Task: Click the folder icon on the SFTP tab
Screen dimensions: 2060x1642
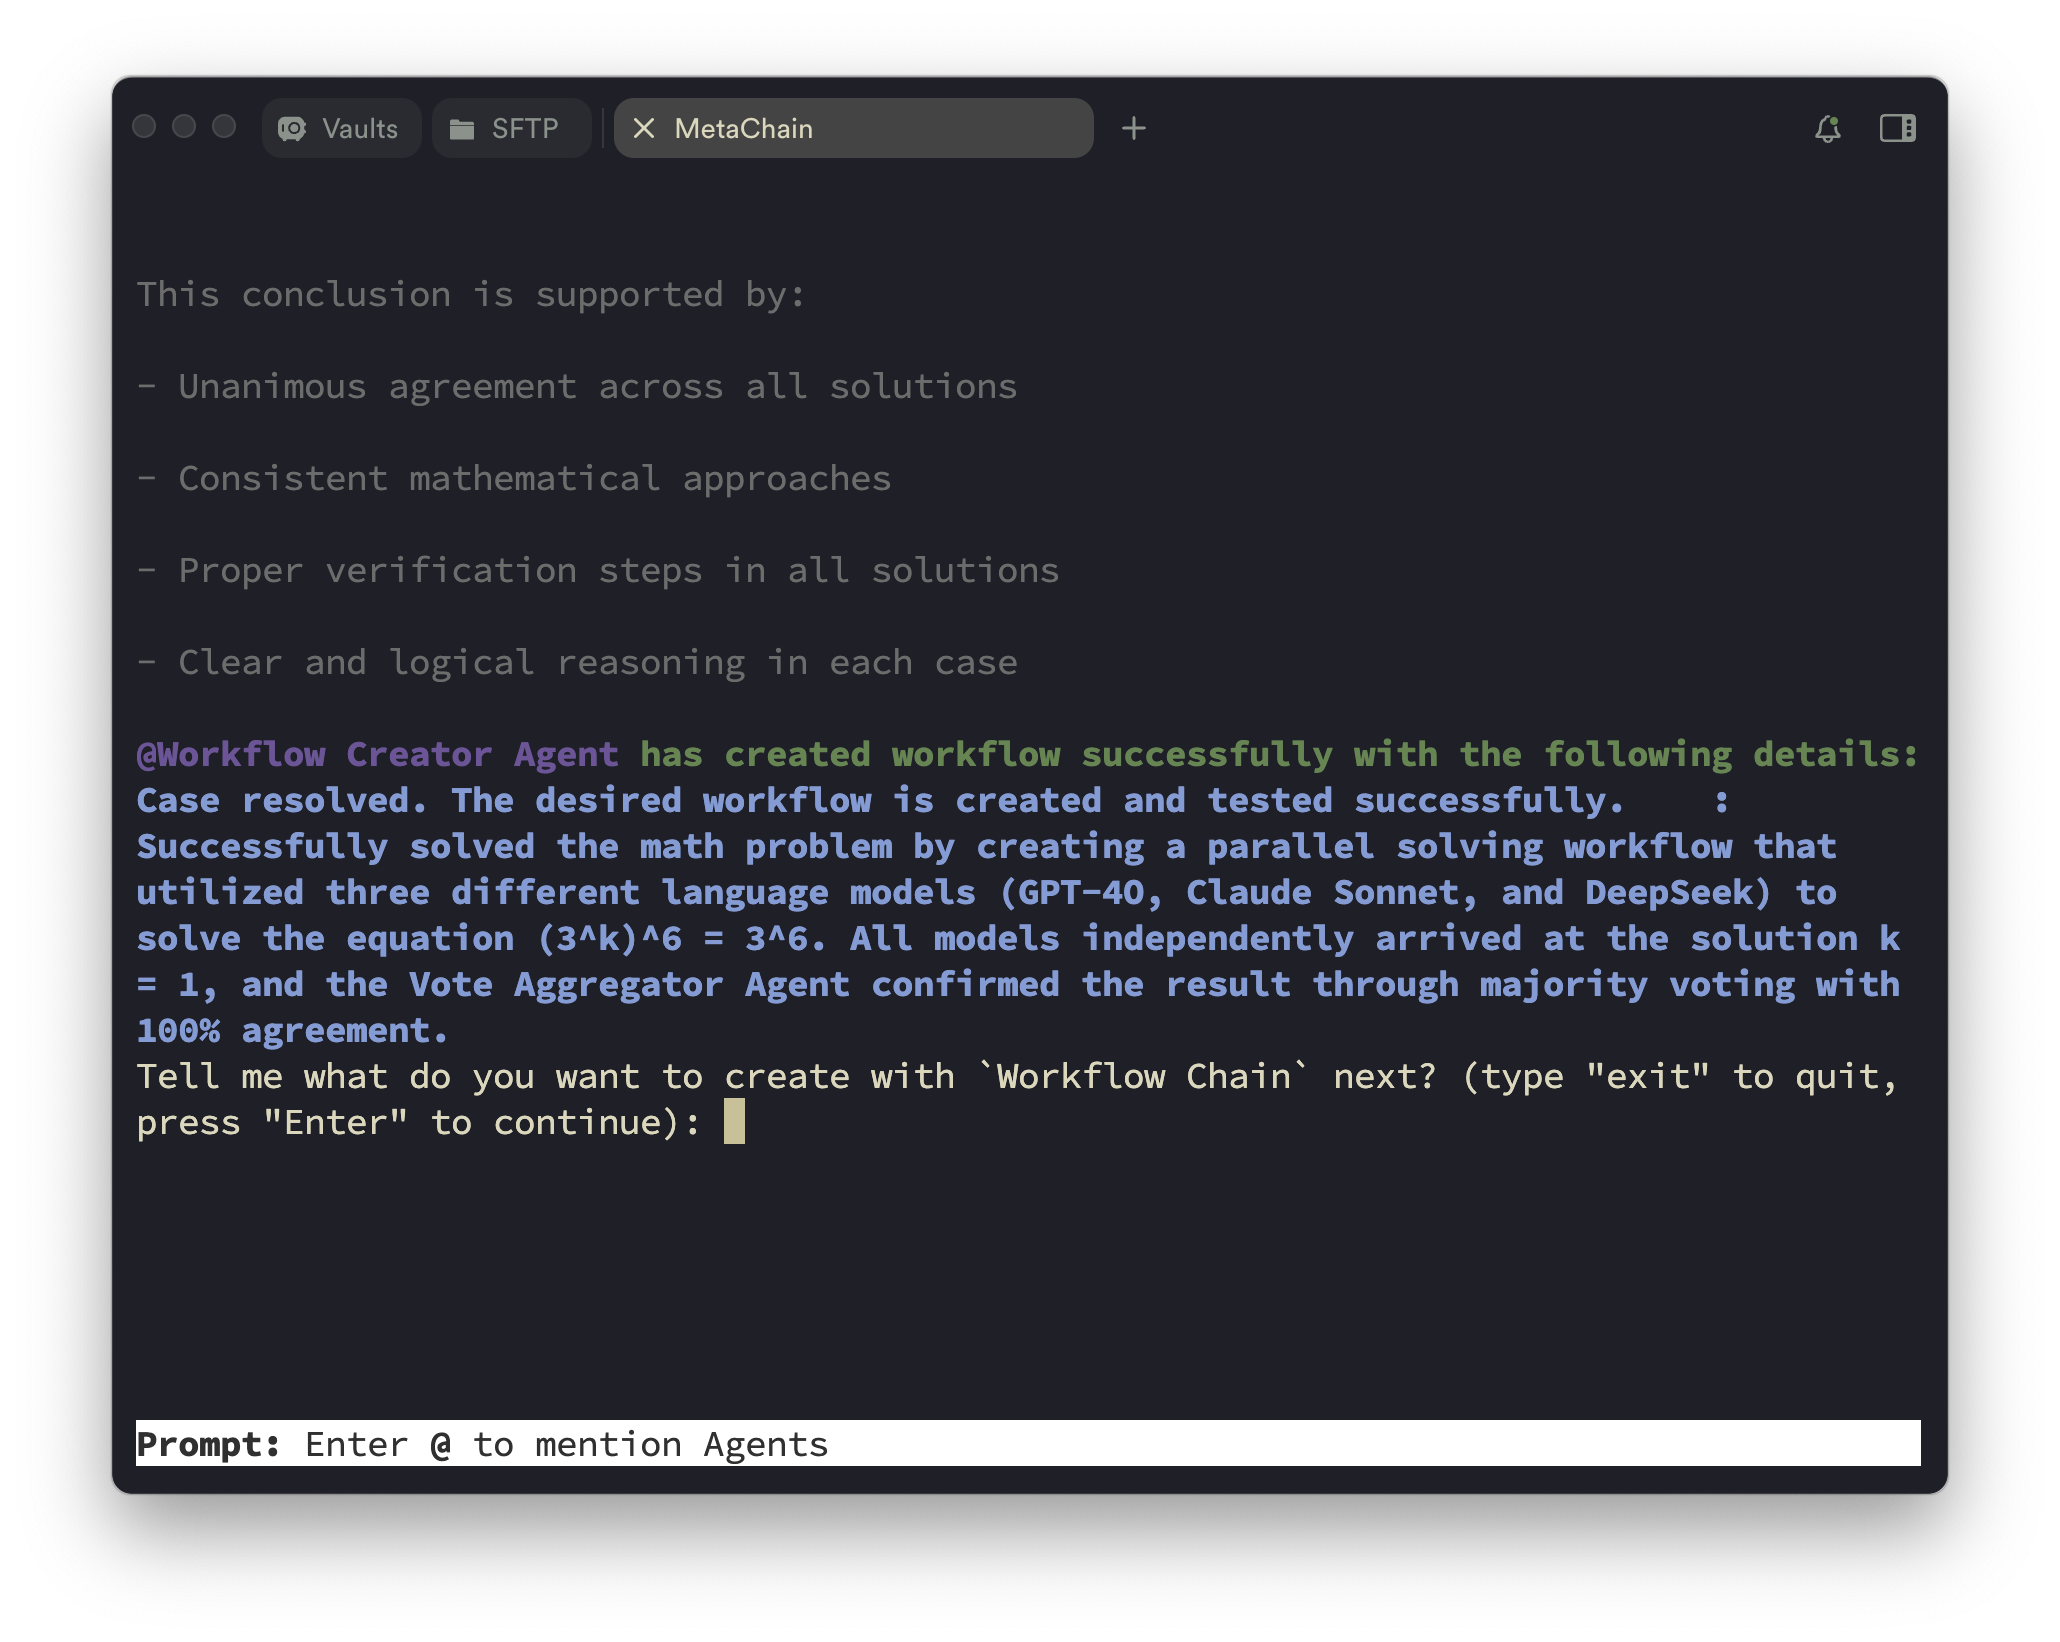Action: (463, 127)
